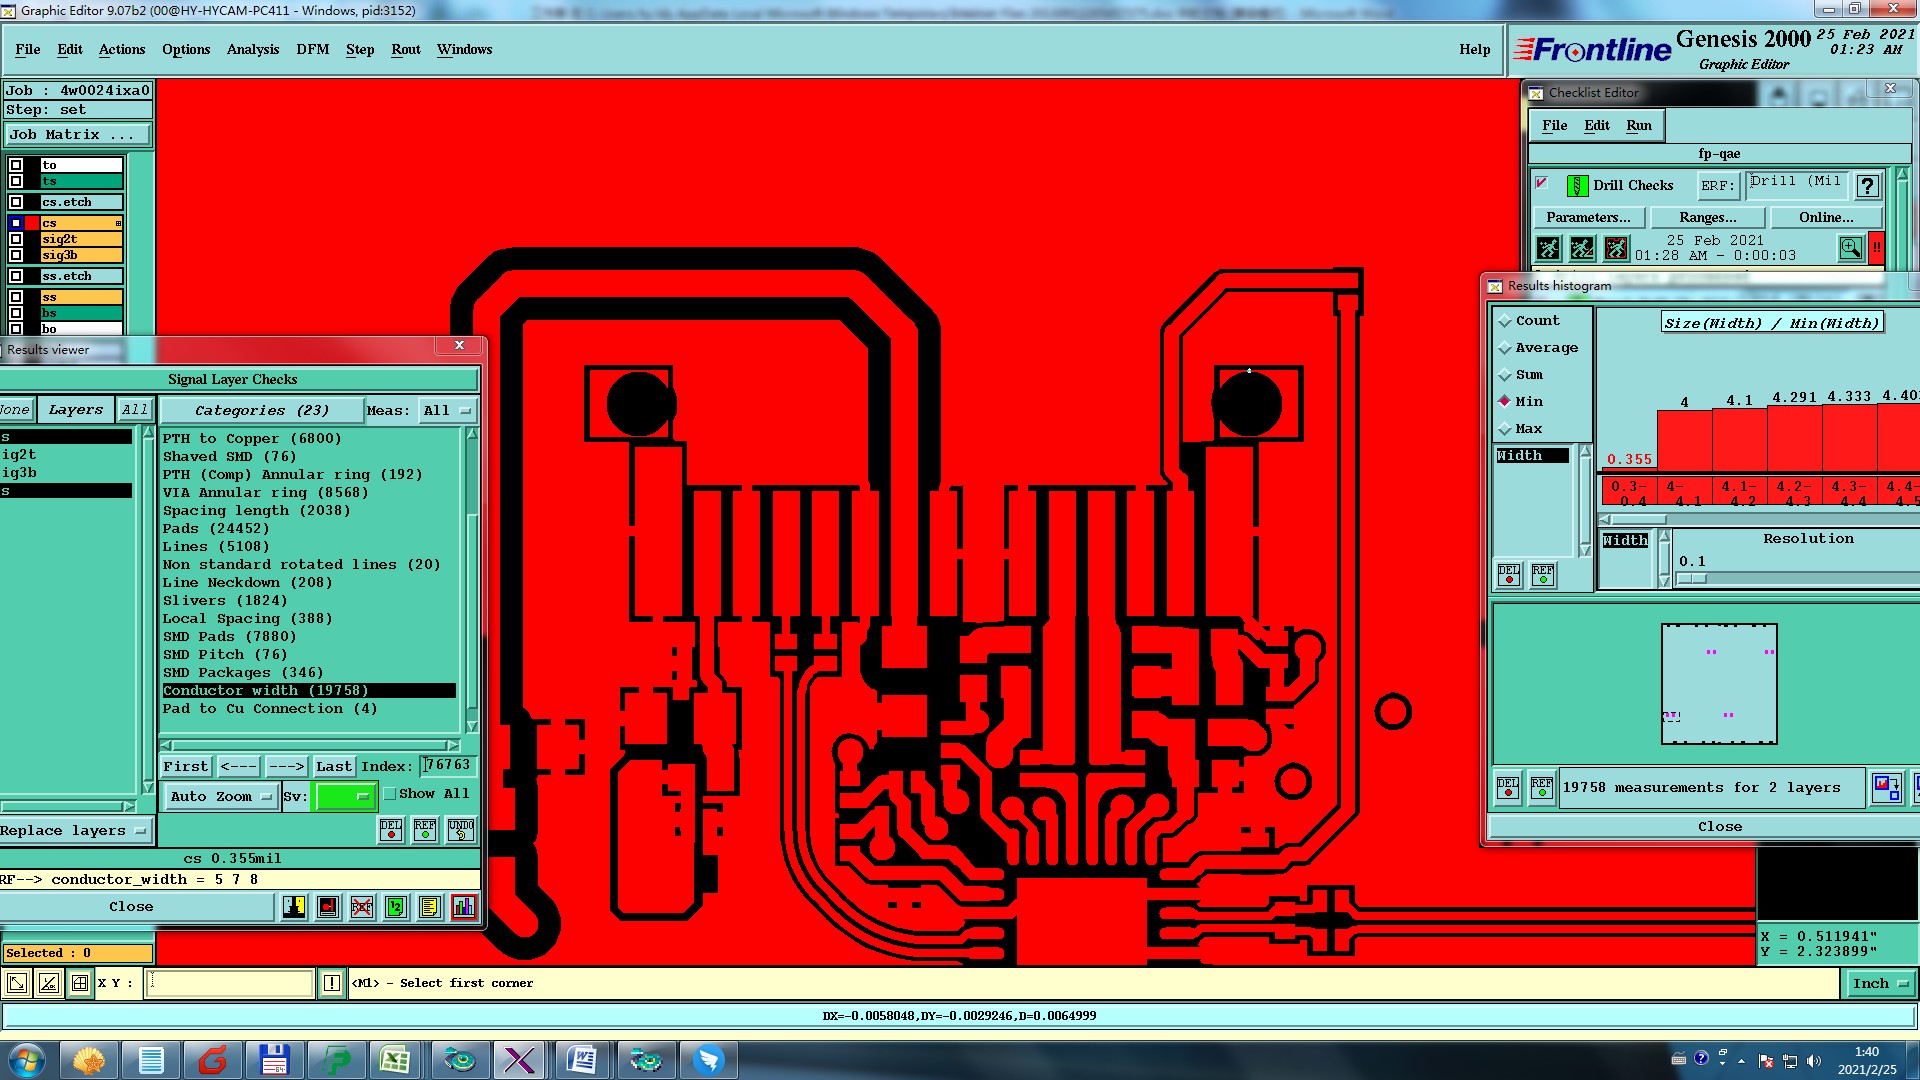Open the DFM menu
The image size is (1920, 1080).
coord(312,49)
